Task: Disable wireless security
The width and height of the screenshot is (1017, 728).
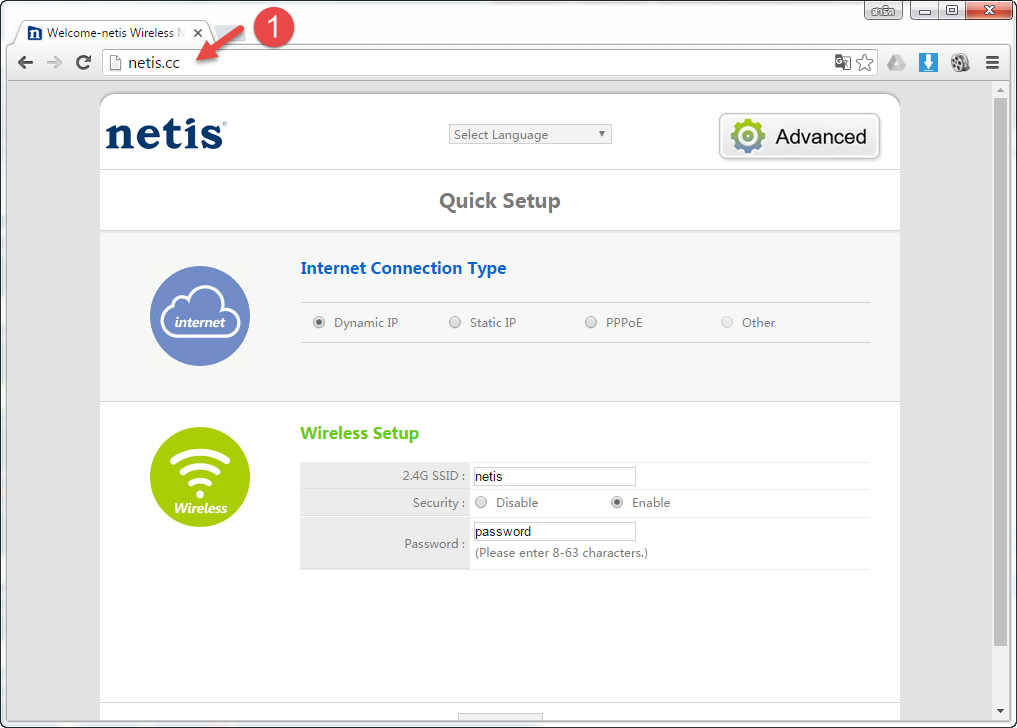Action: [x=481, y=502]
